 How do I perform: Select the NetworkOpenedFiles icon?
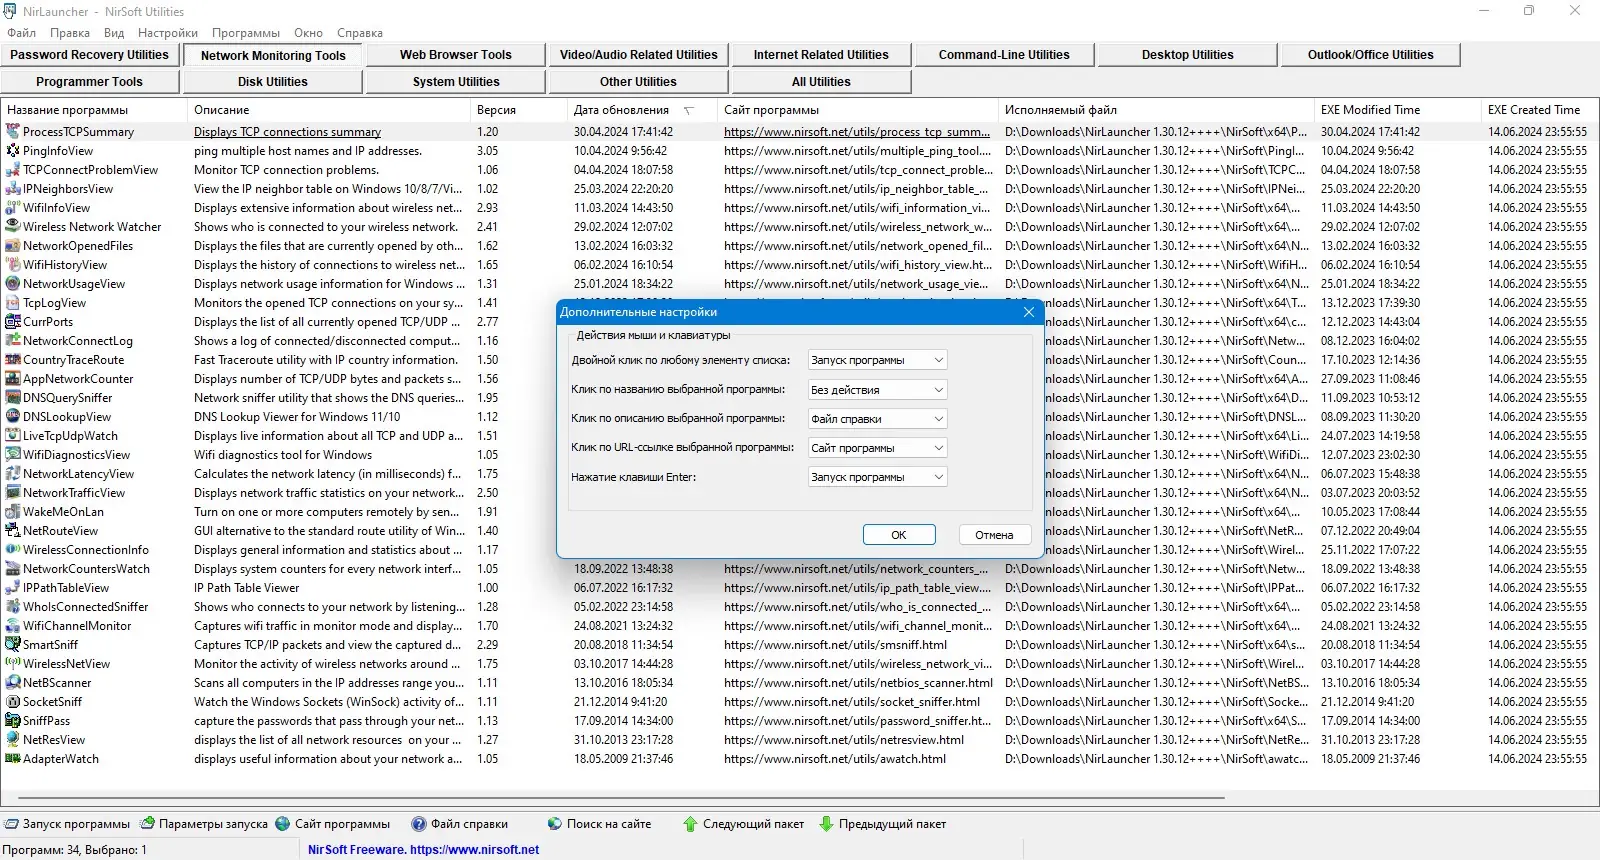click(x=12, y=245)
